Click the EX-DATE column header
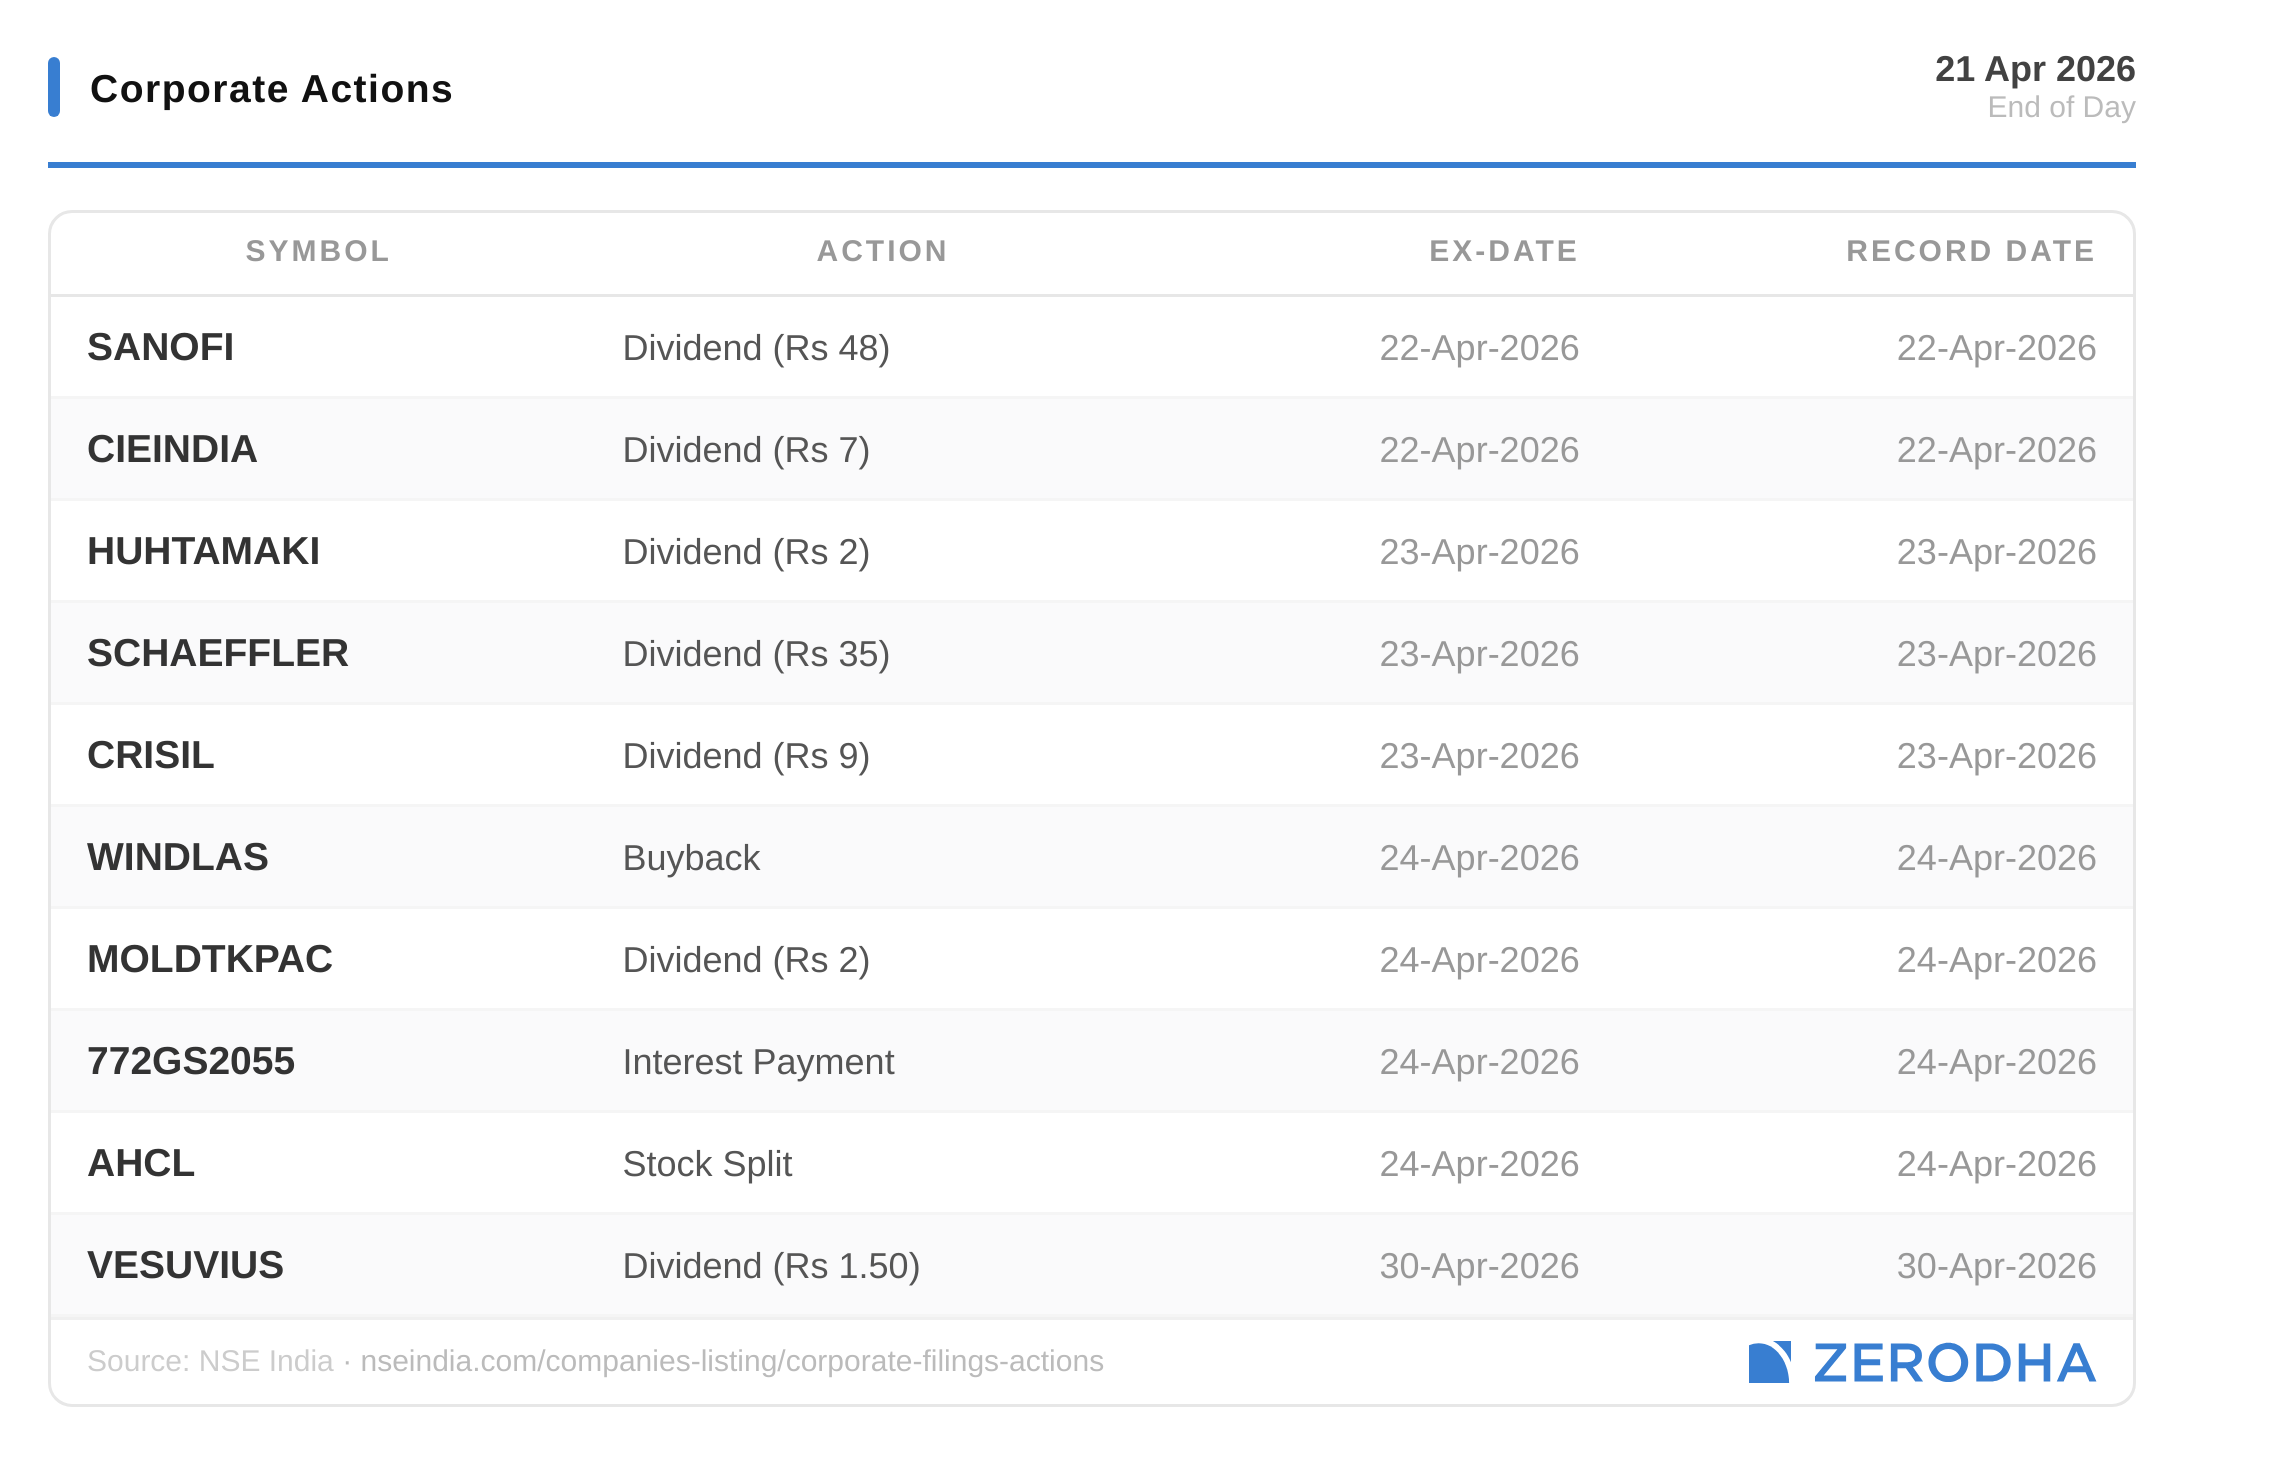The width and height of the screenshot is (2280, 1467). pos(1503,251)
